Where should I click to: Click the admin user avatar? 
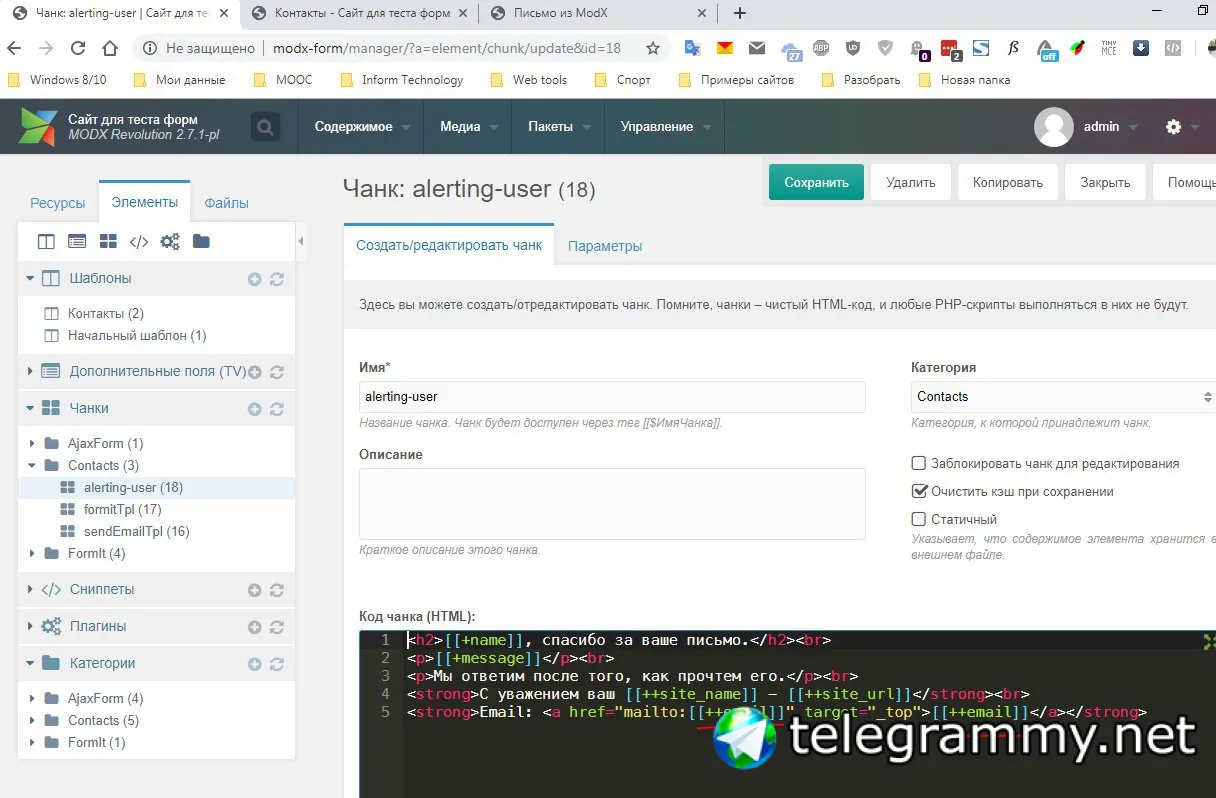pyautogui.click(x=1053, y=127)
